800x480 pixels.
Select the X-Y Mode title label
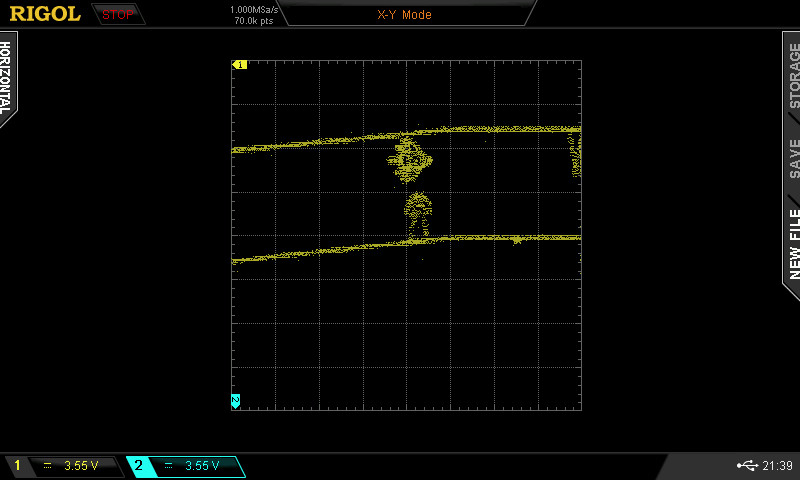tap(404, 15)
